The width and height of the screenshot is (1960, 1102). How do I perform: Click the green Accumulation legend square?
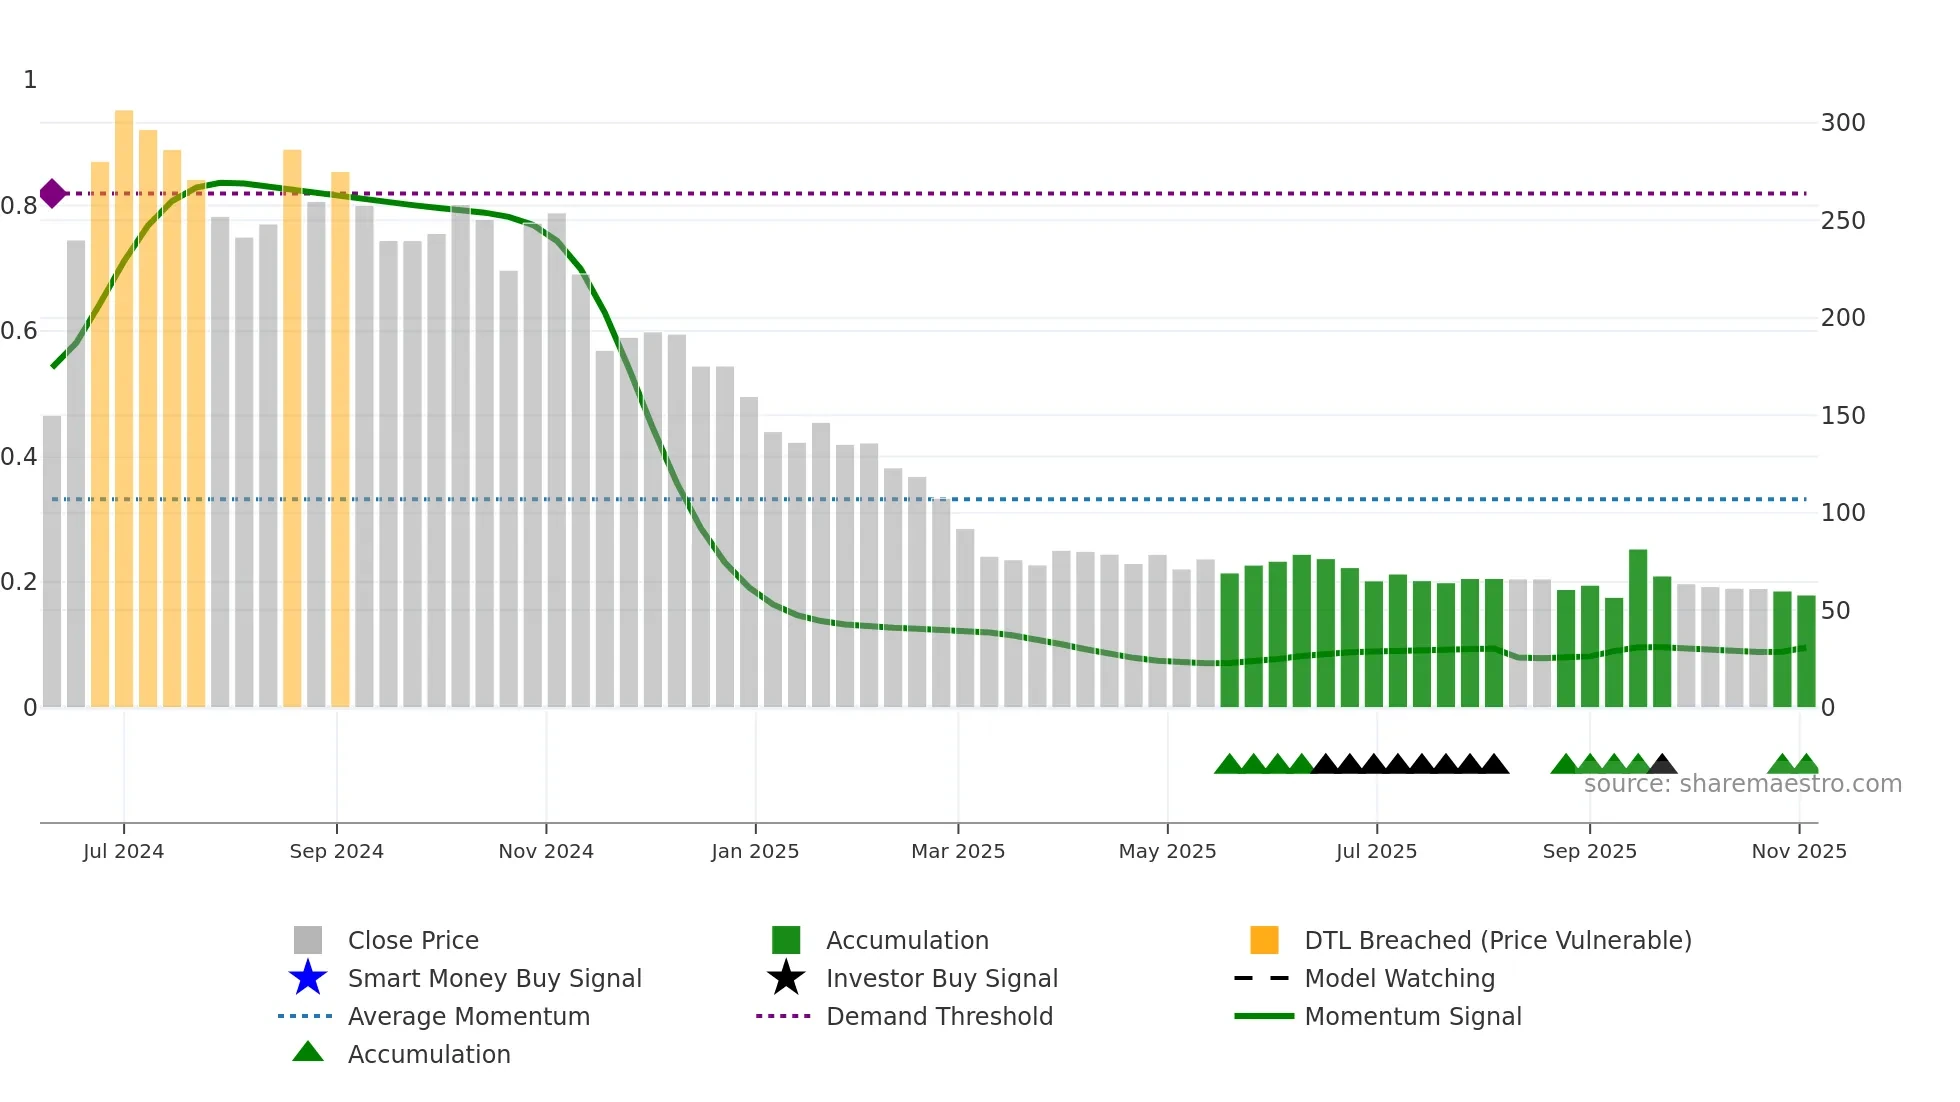[786, 940]
